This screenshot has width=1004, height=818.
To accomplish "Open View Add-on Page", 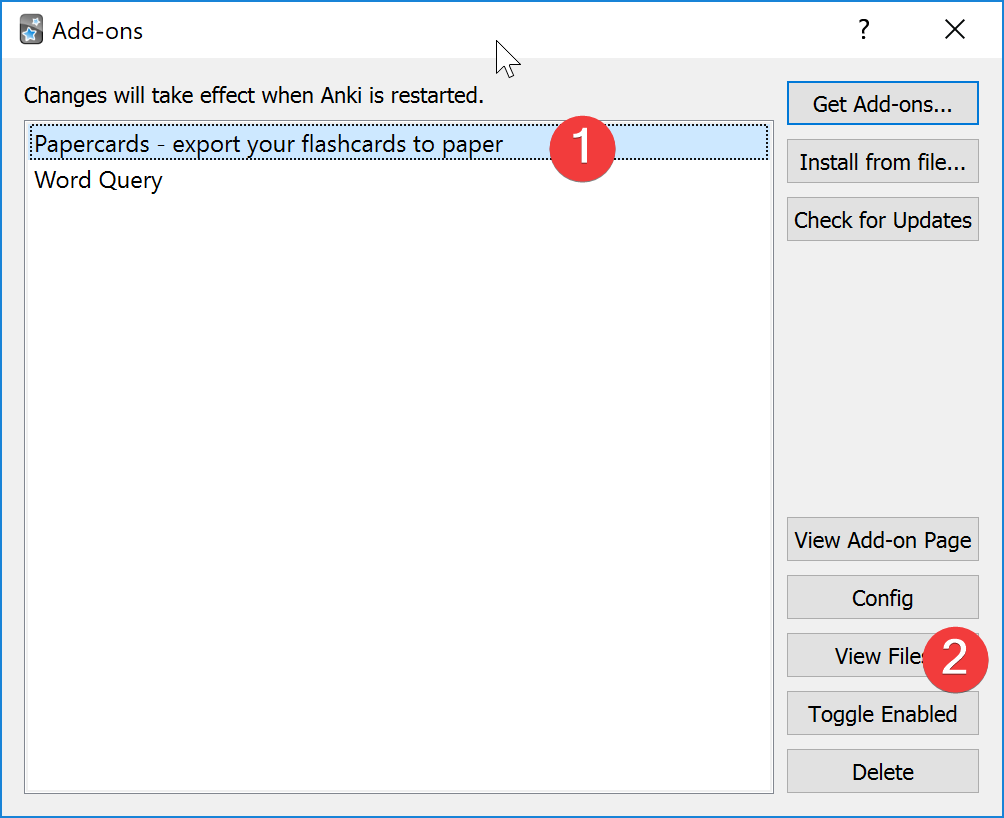I will coord(882,540).
